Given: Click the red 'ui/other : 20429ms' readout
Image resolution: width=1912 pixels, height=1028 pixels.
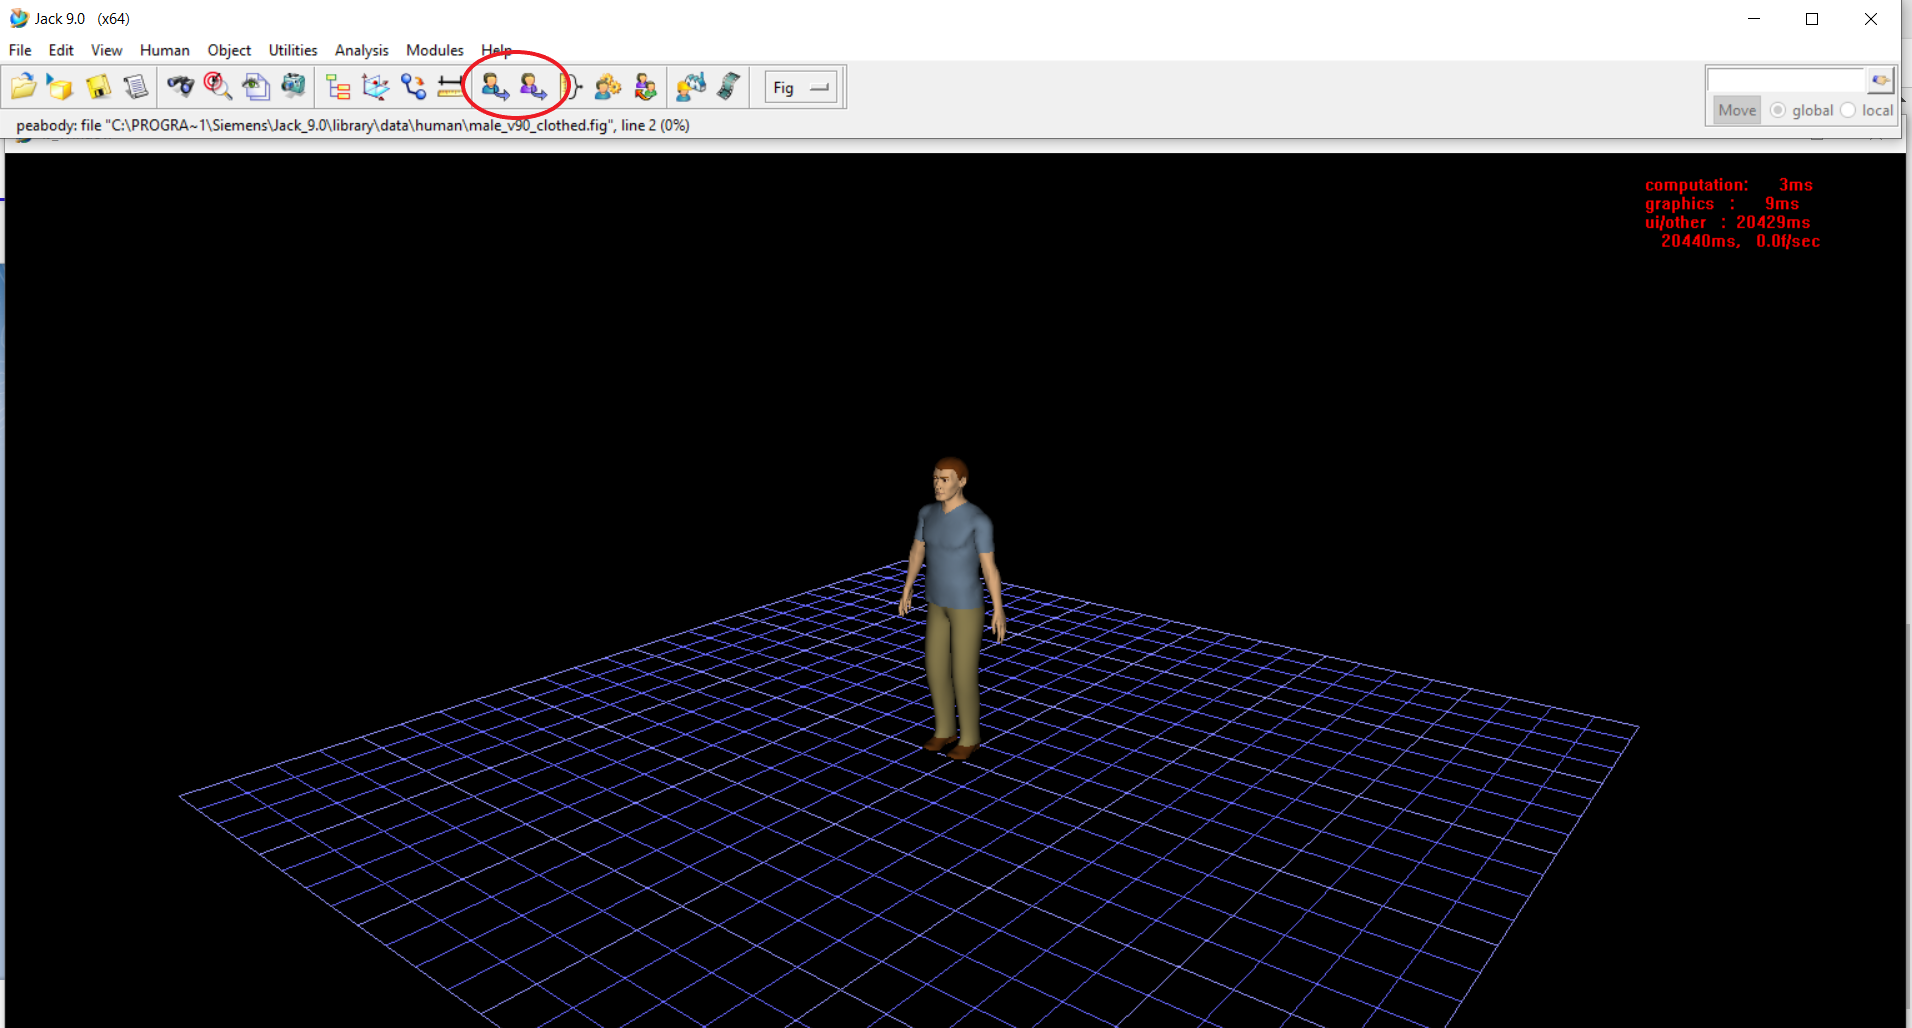Looking at the screenshot, I should click(x=1728, y=223).
